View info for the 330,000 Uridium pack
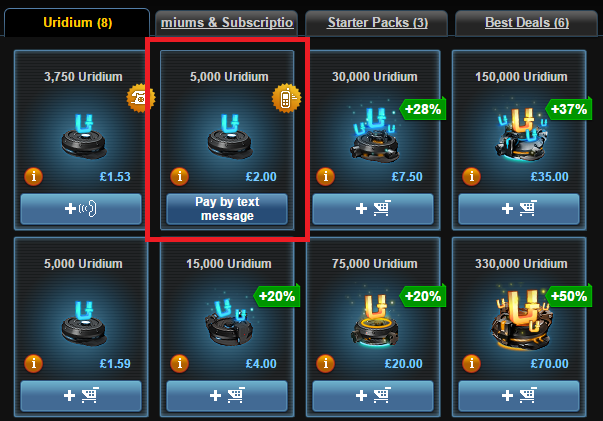 (x=471, y=363)
